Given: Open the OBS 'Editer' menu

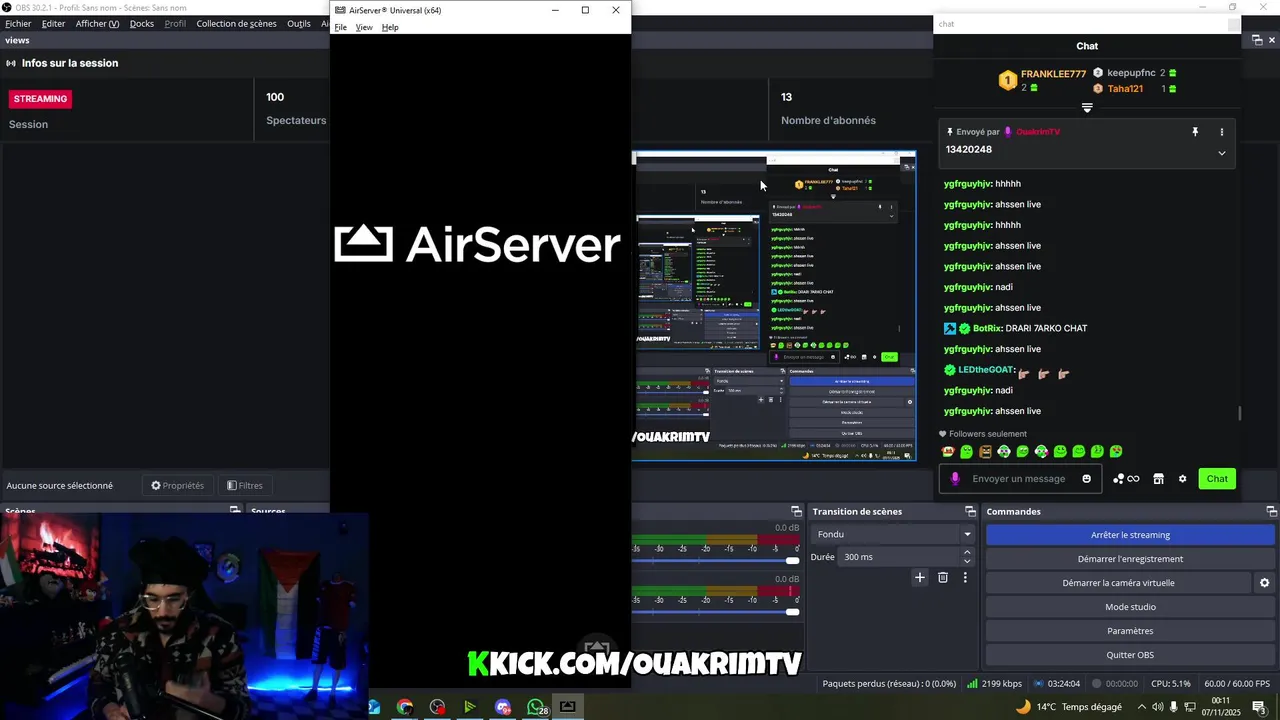Looking at the screenshot, I should pyautogui.click(x=53, y=24).
